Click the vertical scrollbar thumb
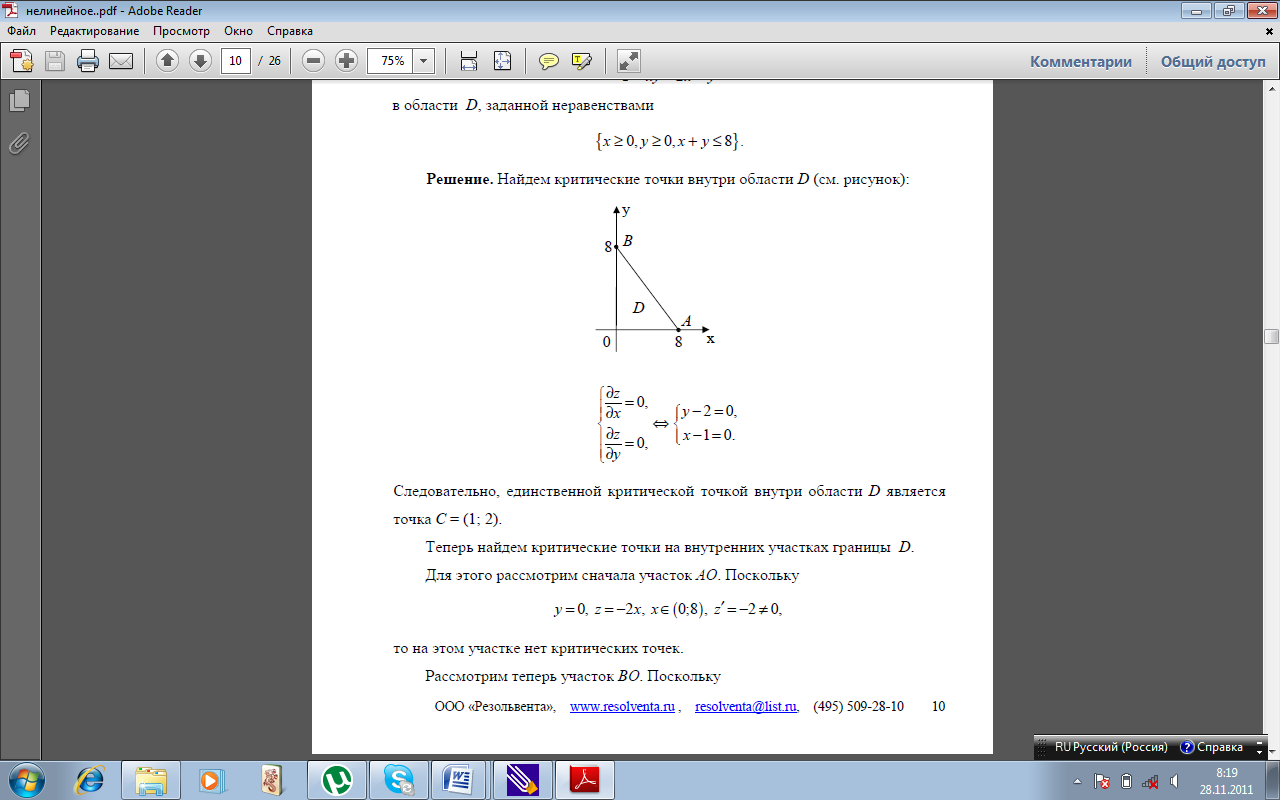Viewport: 1280px width, 800px height. [1271, 337]
